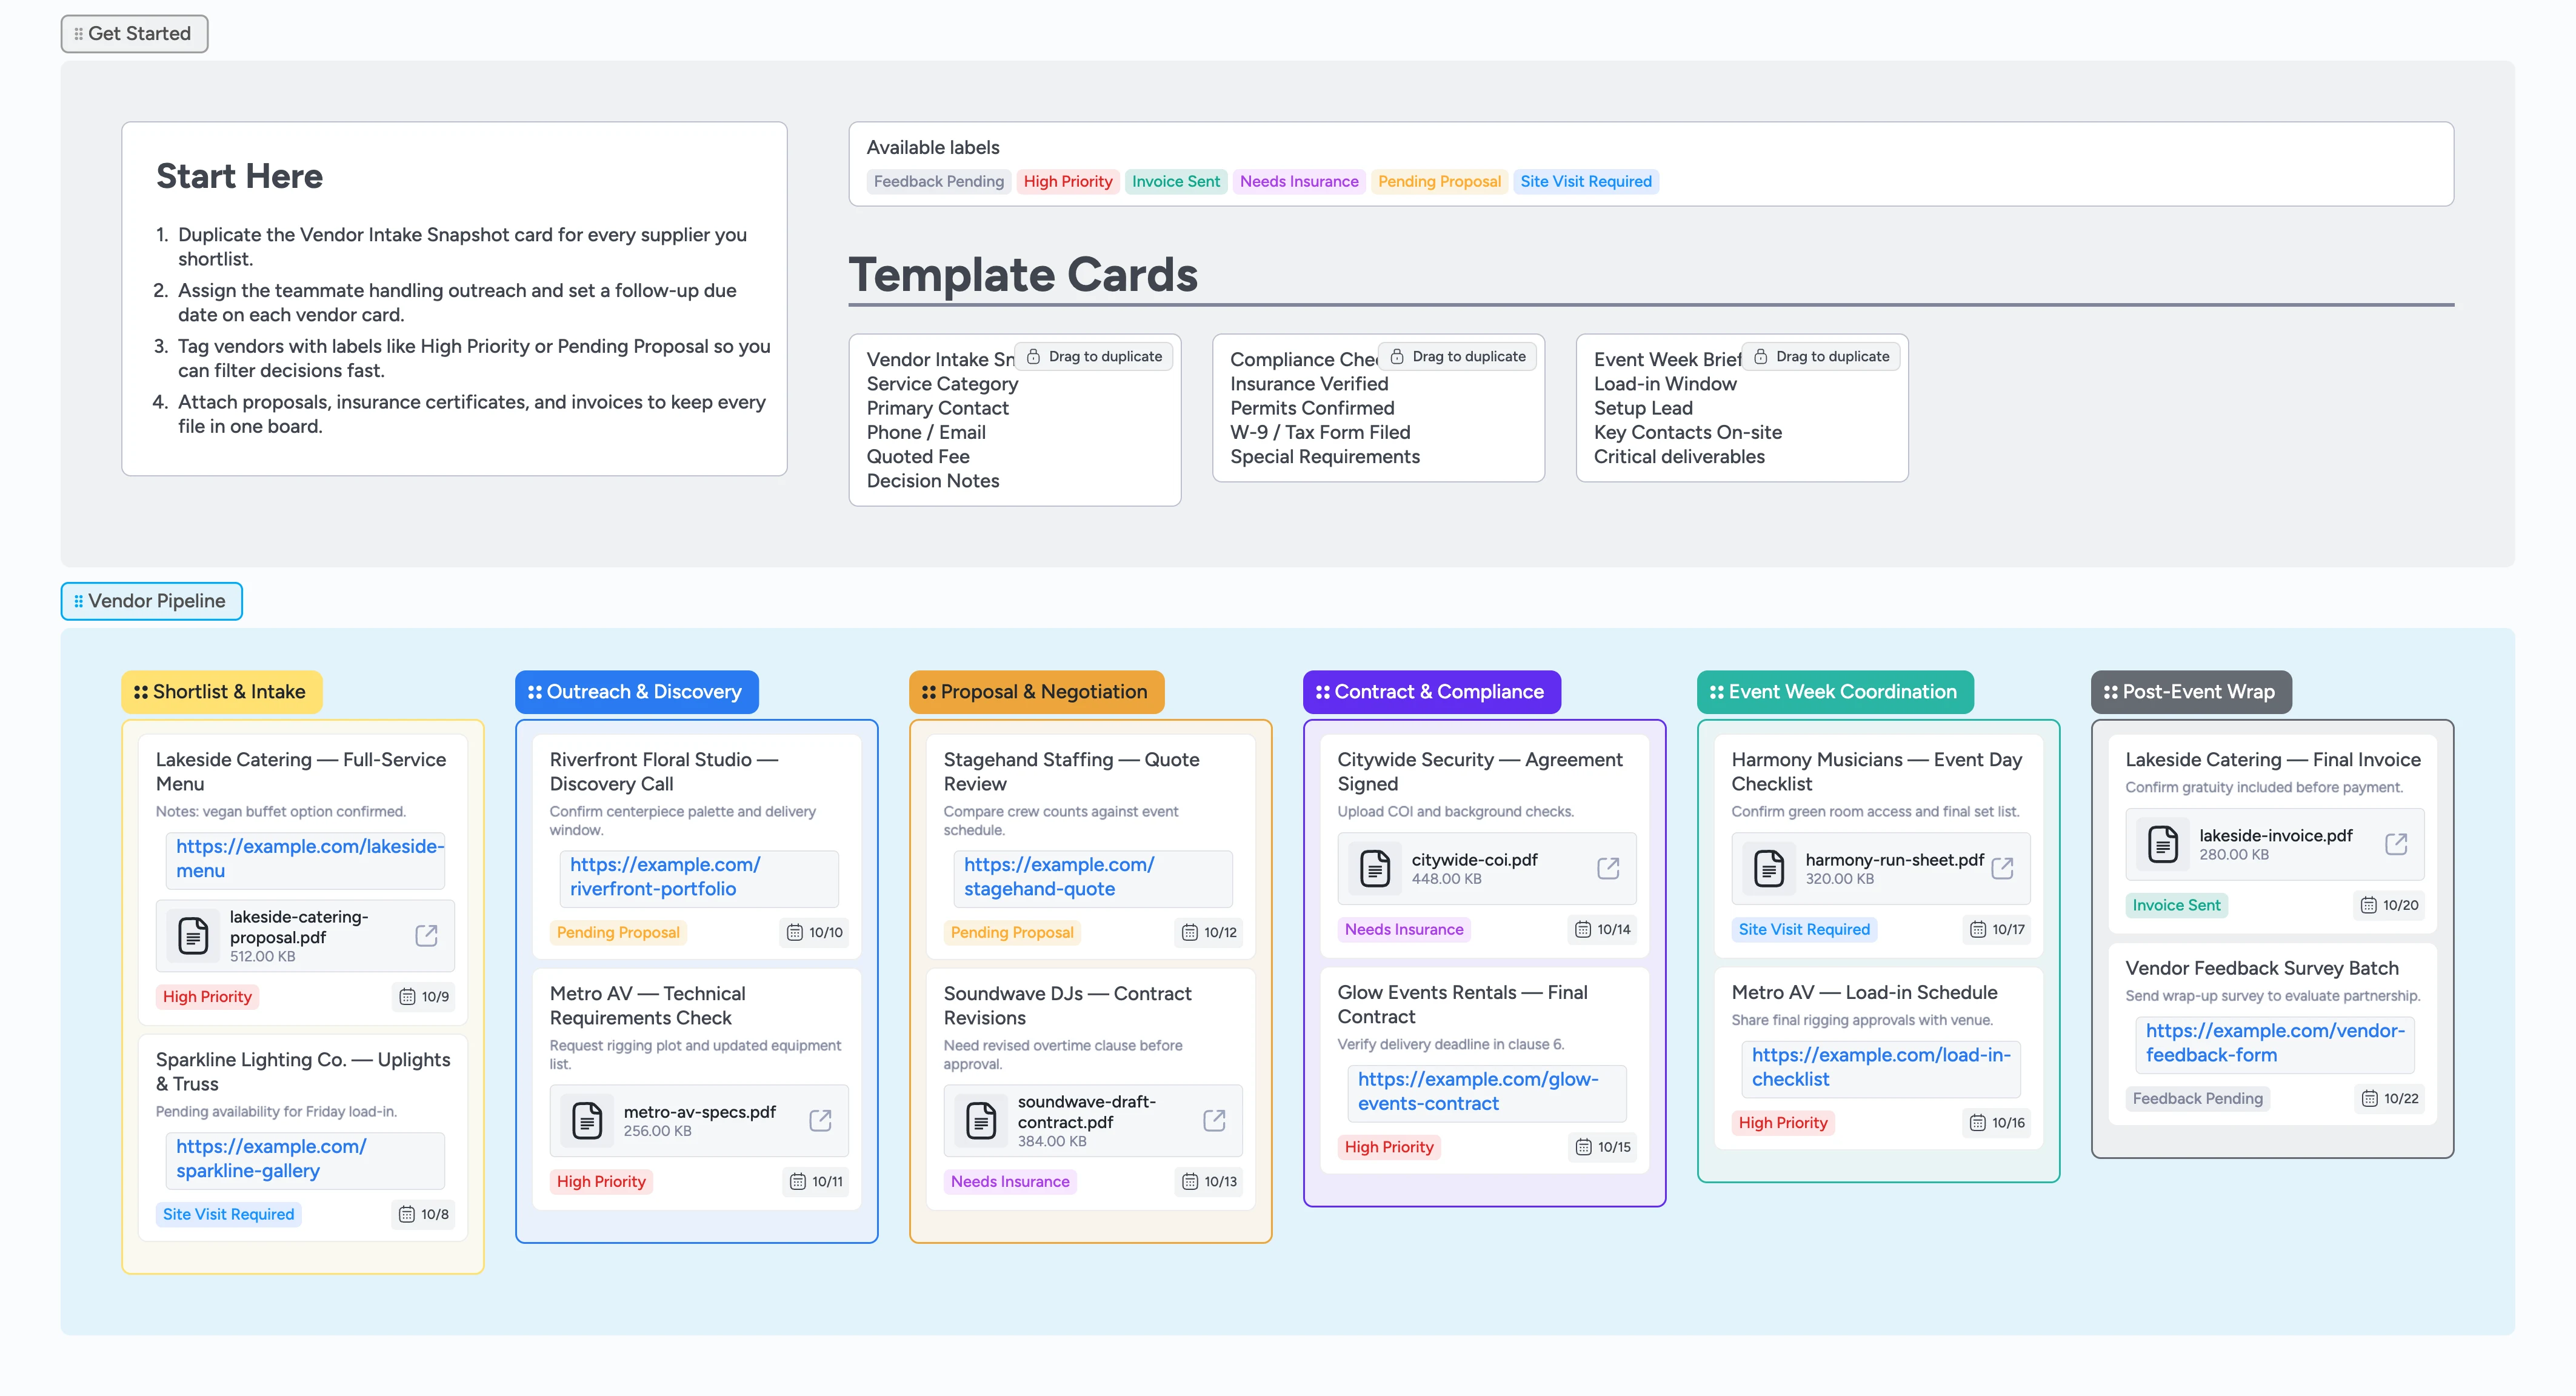Open external link for soundwave-draft-contract.pdf
Screen dimensions: 2576x1396
click(1214, 1121)
